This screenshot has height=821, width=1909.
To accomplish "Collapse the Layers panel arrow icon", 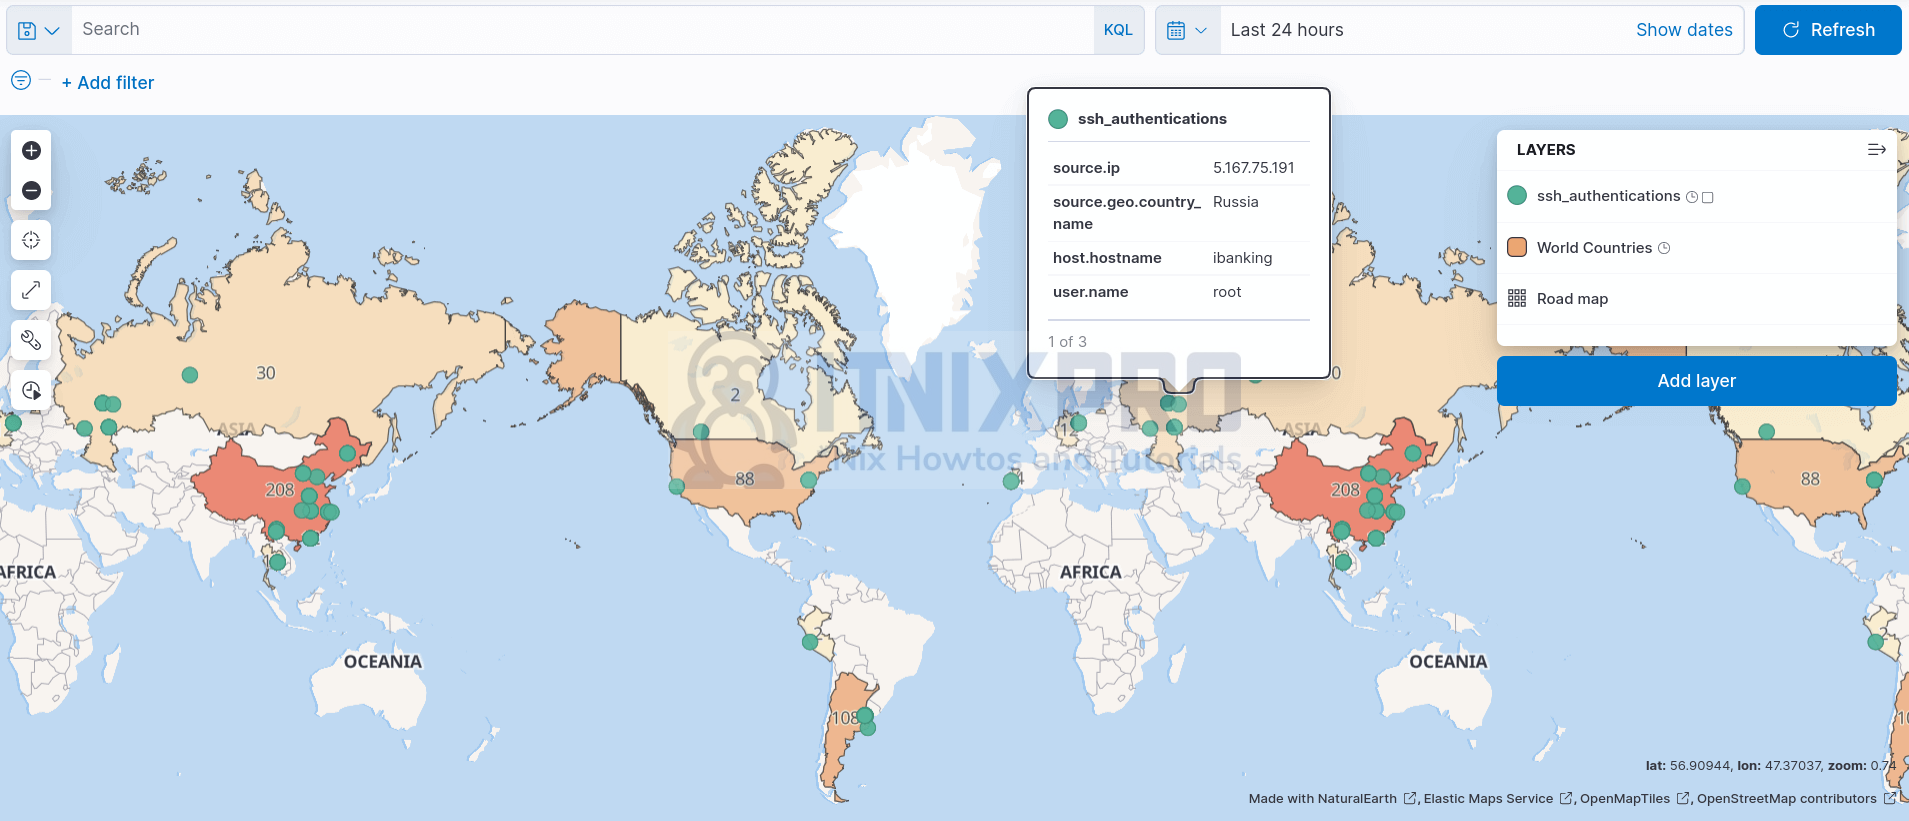I will pos(1876,150).
